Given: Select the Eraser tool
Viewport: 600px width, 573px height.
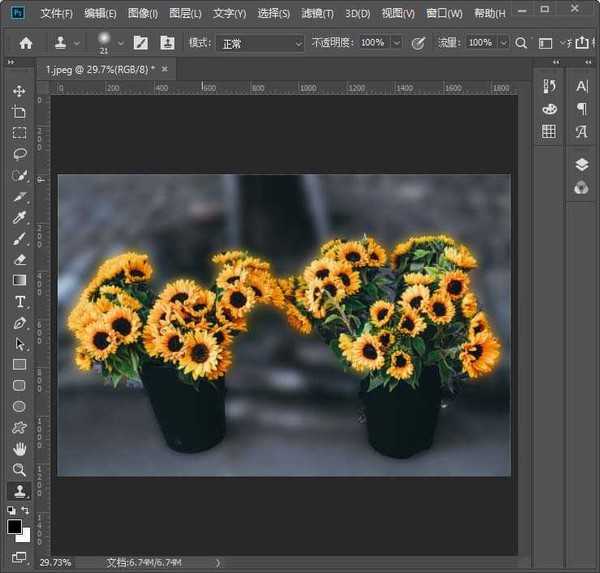Looking at the screenshot, I should pos(19,259).
